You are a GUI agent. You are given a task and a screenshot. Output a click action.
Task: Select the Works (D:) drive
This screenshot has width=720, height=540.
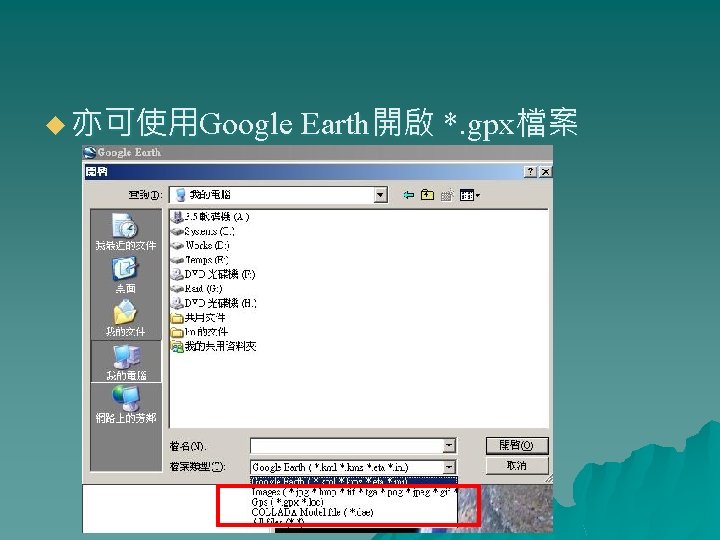pyautogui.click(x=200, y=245)
